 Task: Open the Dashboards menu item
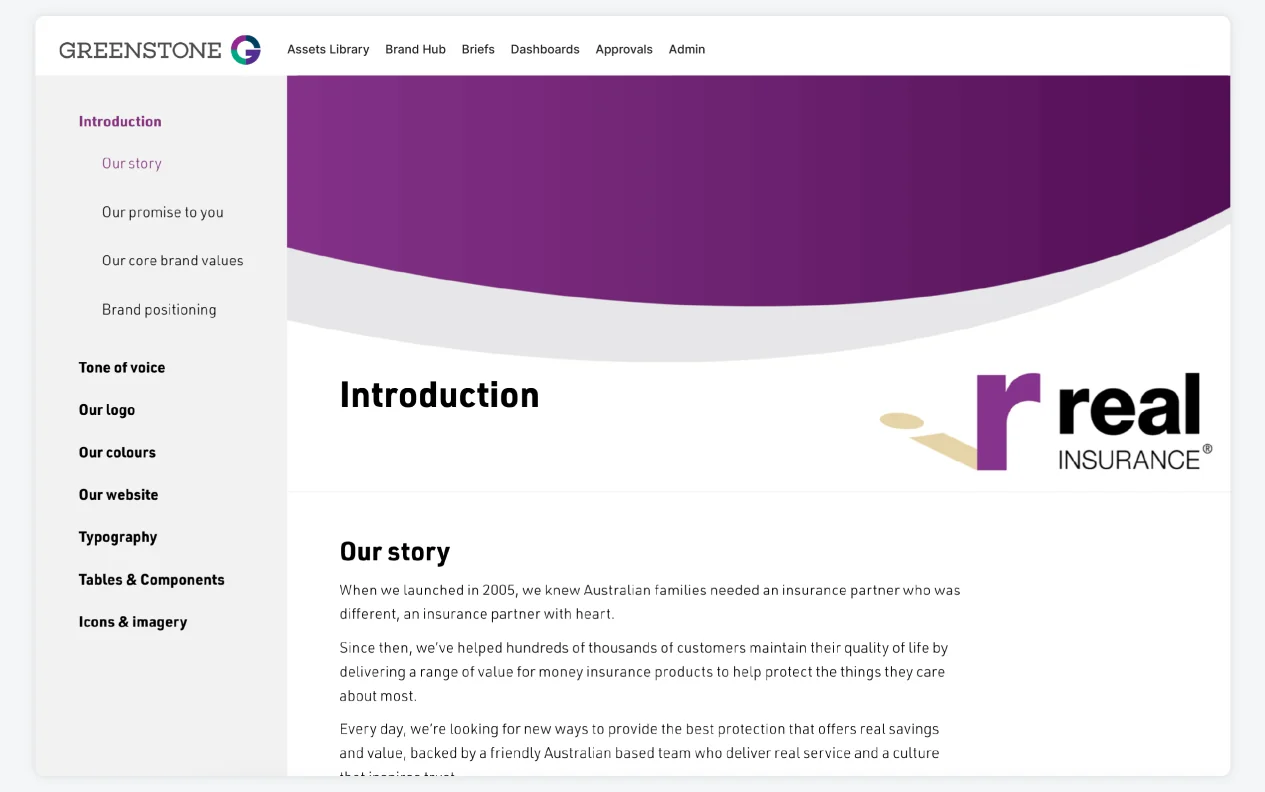pos(545,49)
